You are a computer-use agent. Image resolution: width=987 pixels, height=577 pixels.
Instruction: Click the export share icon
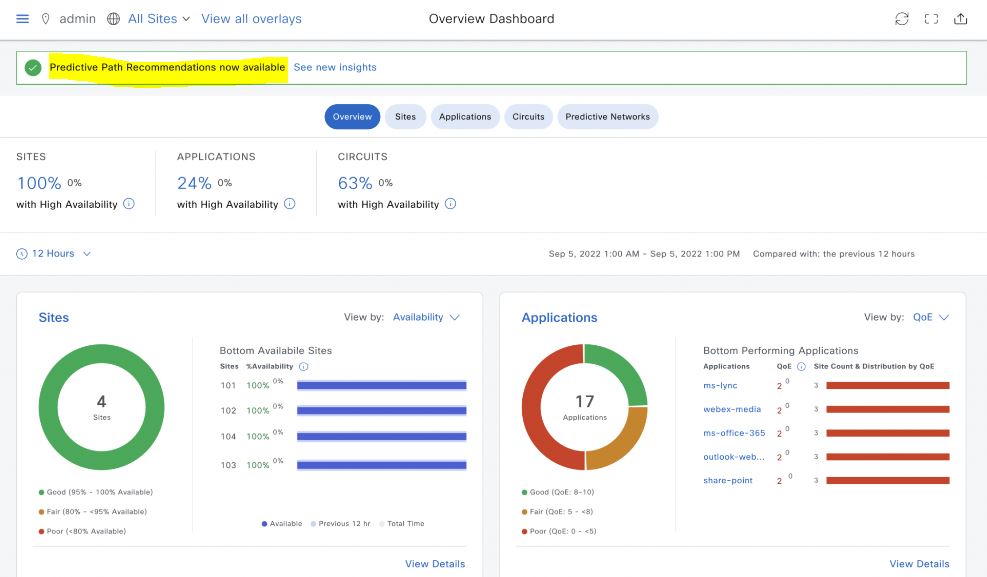tap(961, 19)
